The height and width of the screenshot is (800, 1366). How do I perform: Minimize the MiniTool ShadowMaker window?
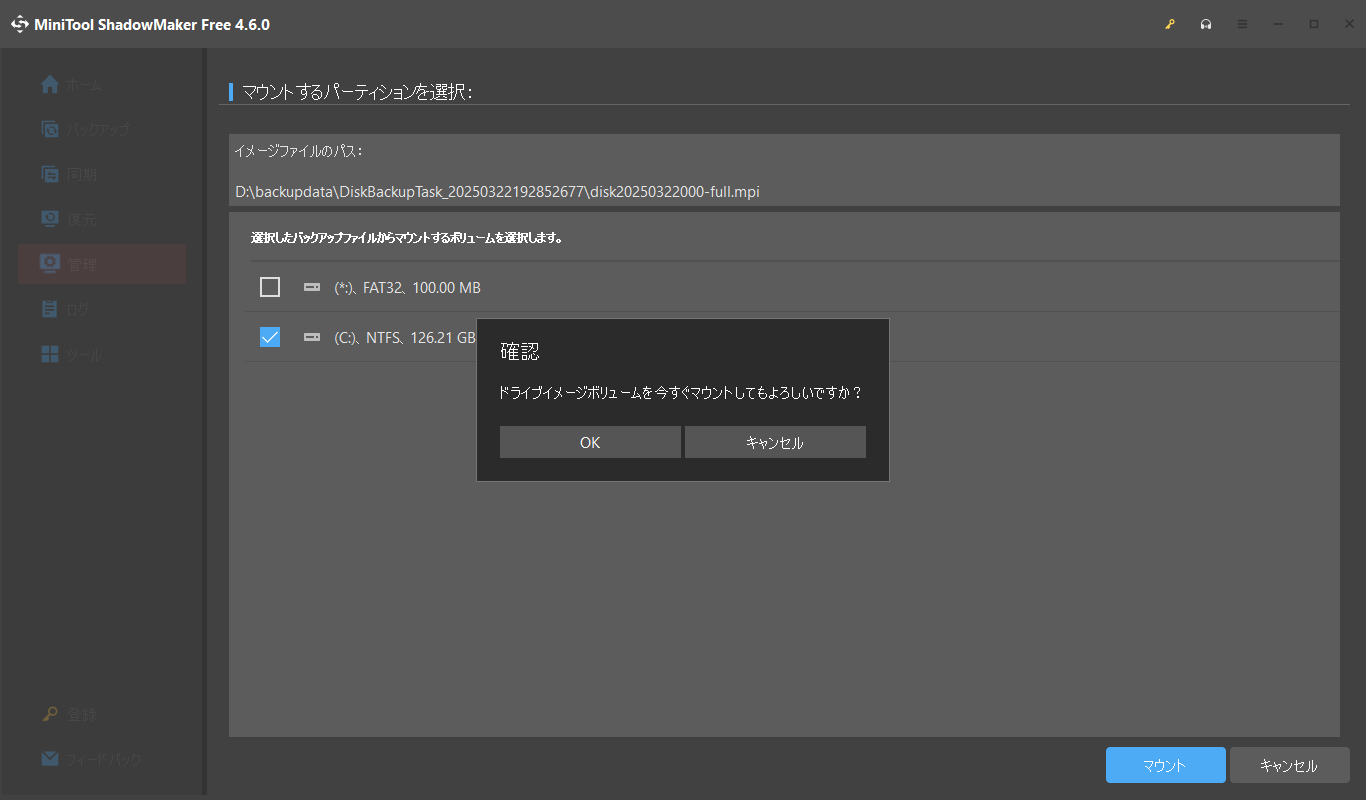(1278, 24)
